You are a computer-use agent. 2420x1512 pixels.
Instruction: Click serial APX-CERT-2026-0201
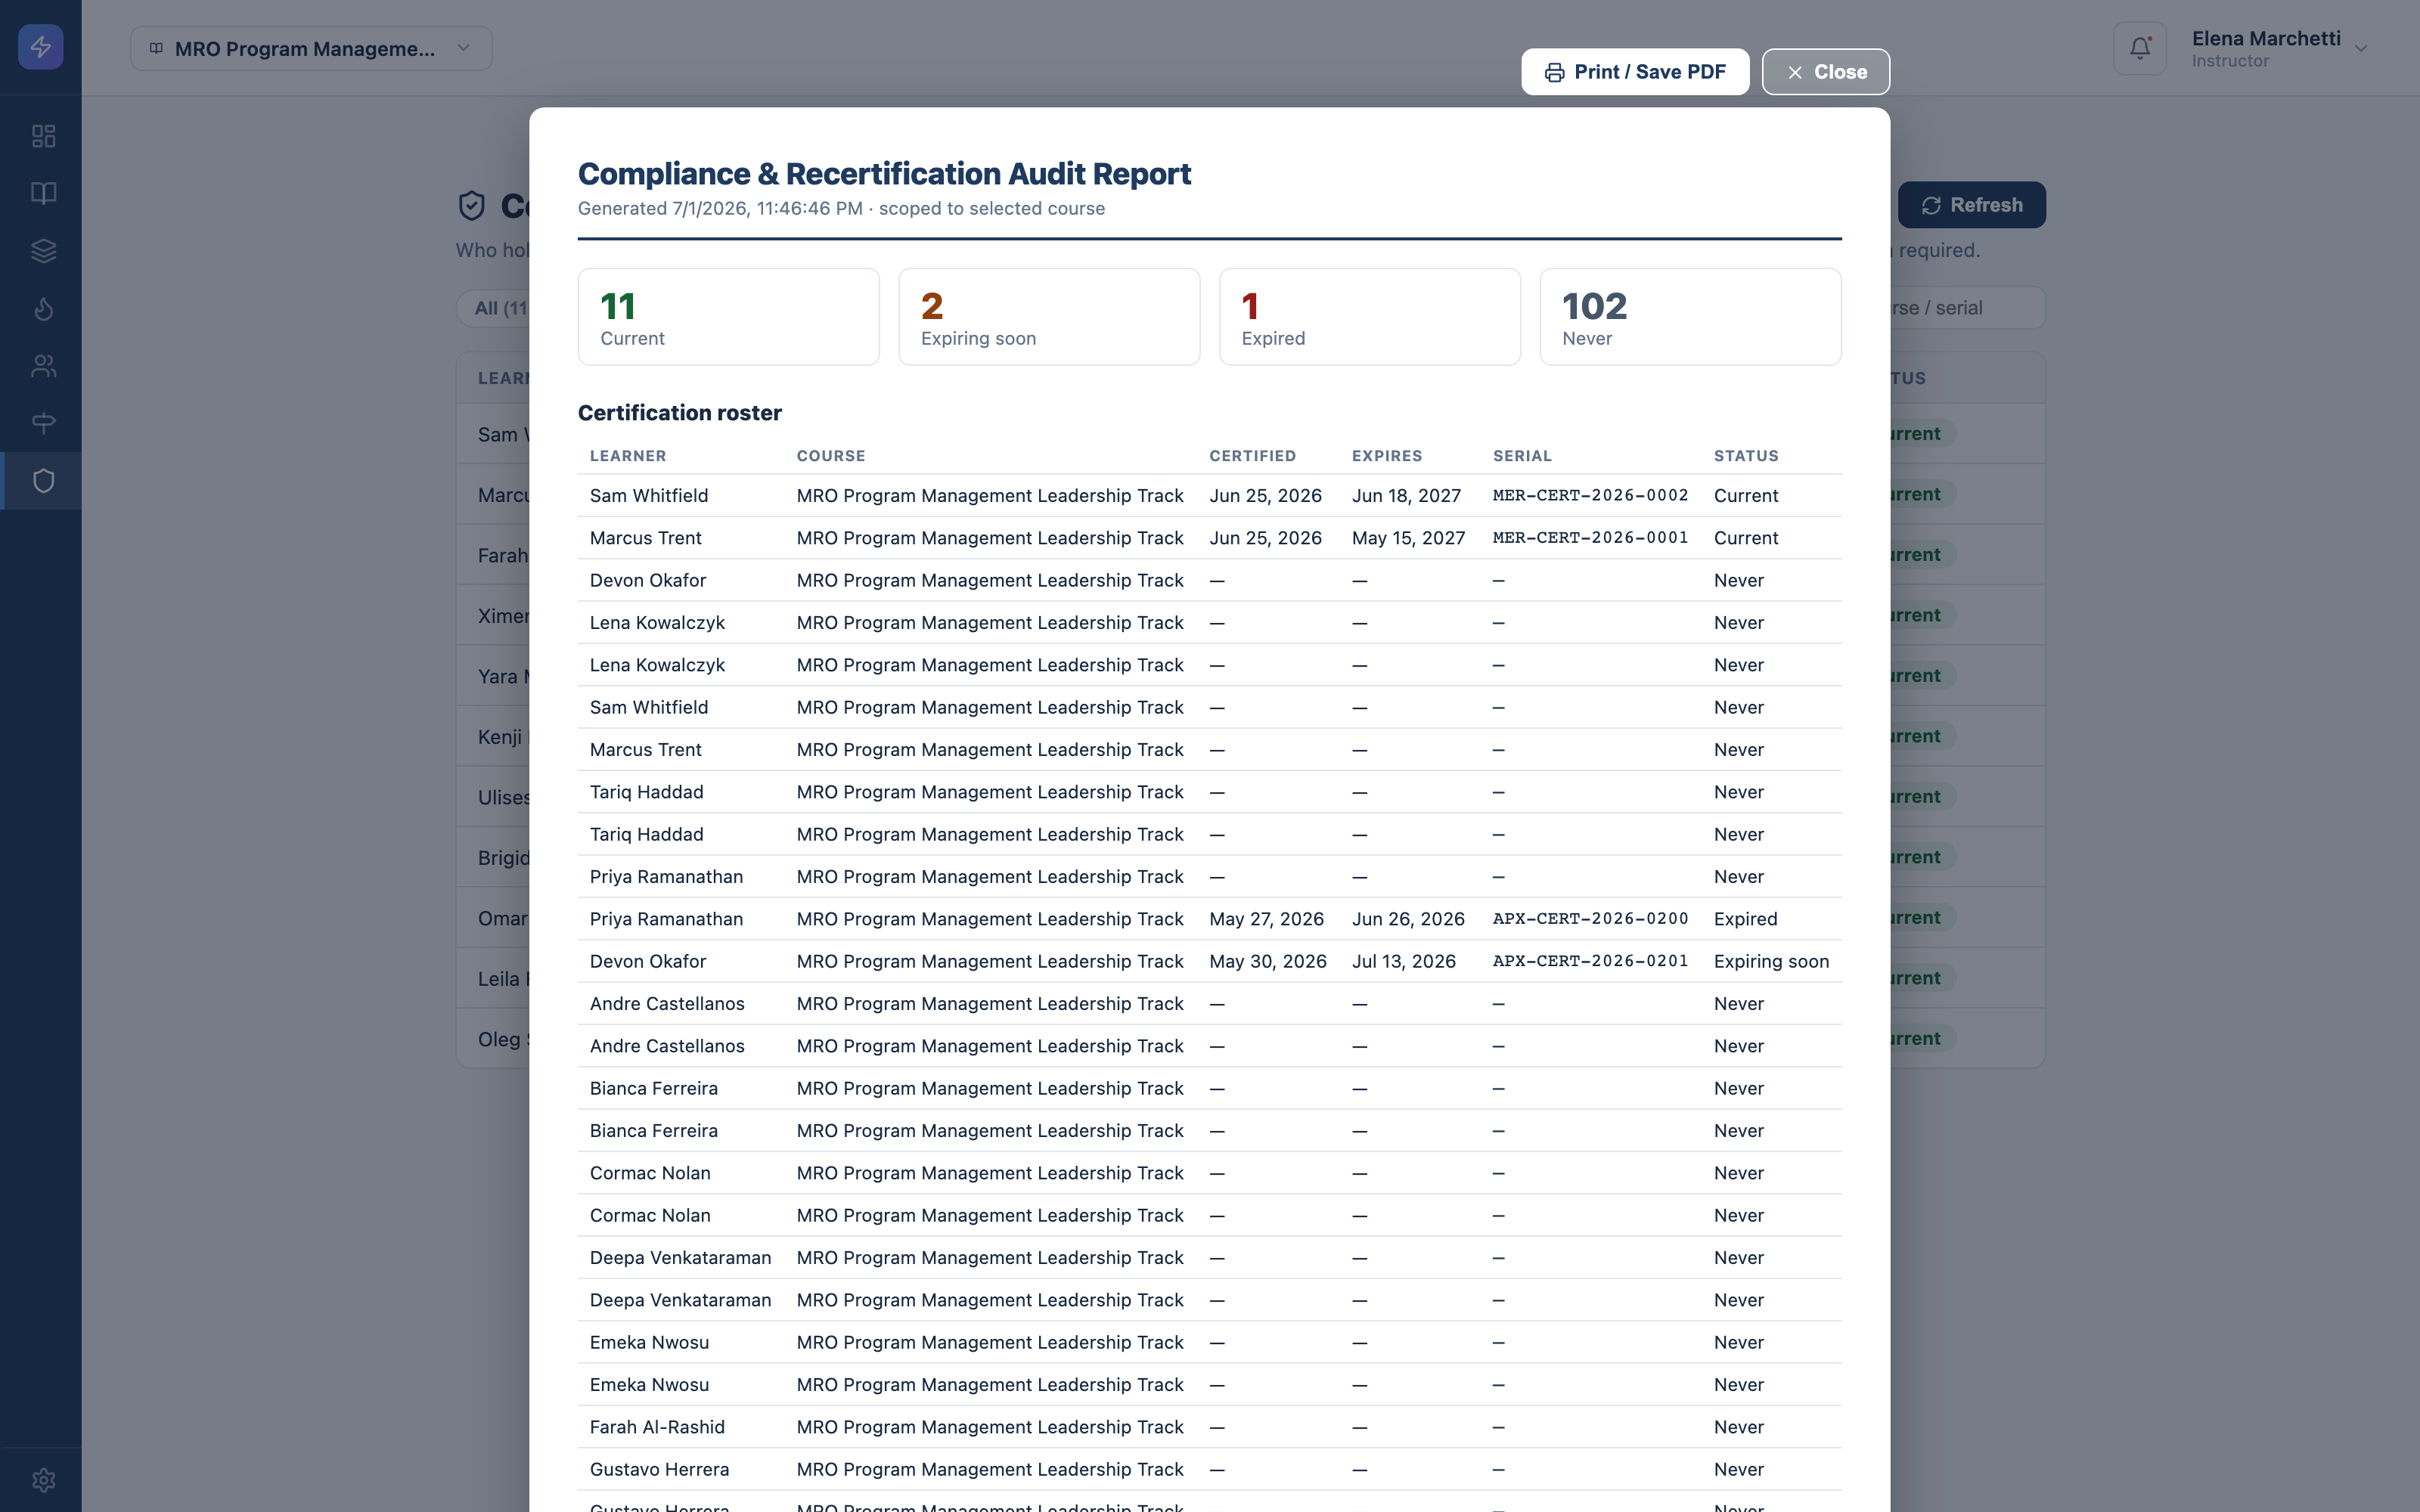click(x=1590, y=961)
